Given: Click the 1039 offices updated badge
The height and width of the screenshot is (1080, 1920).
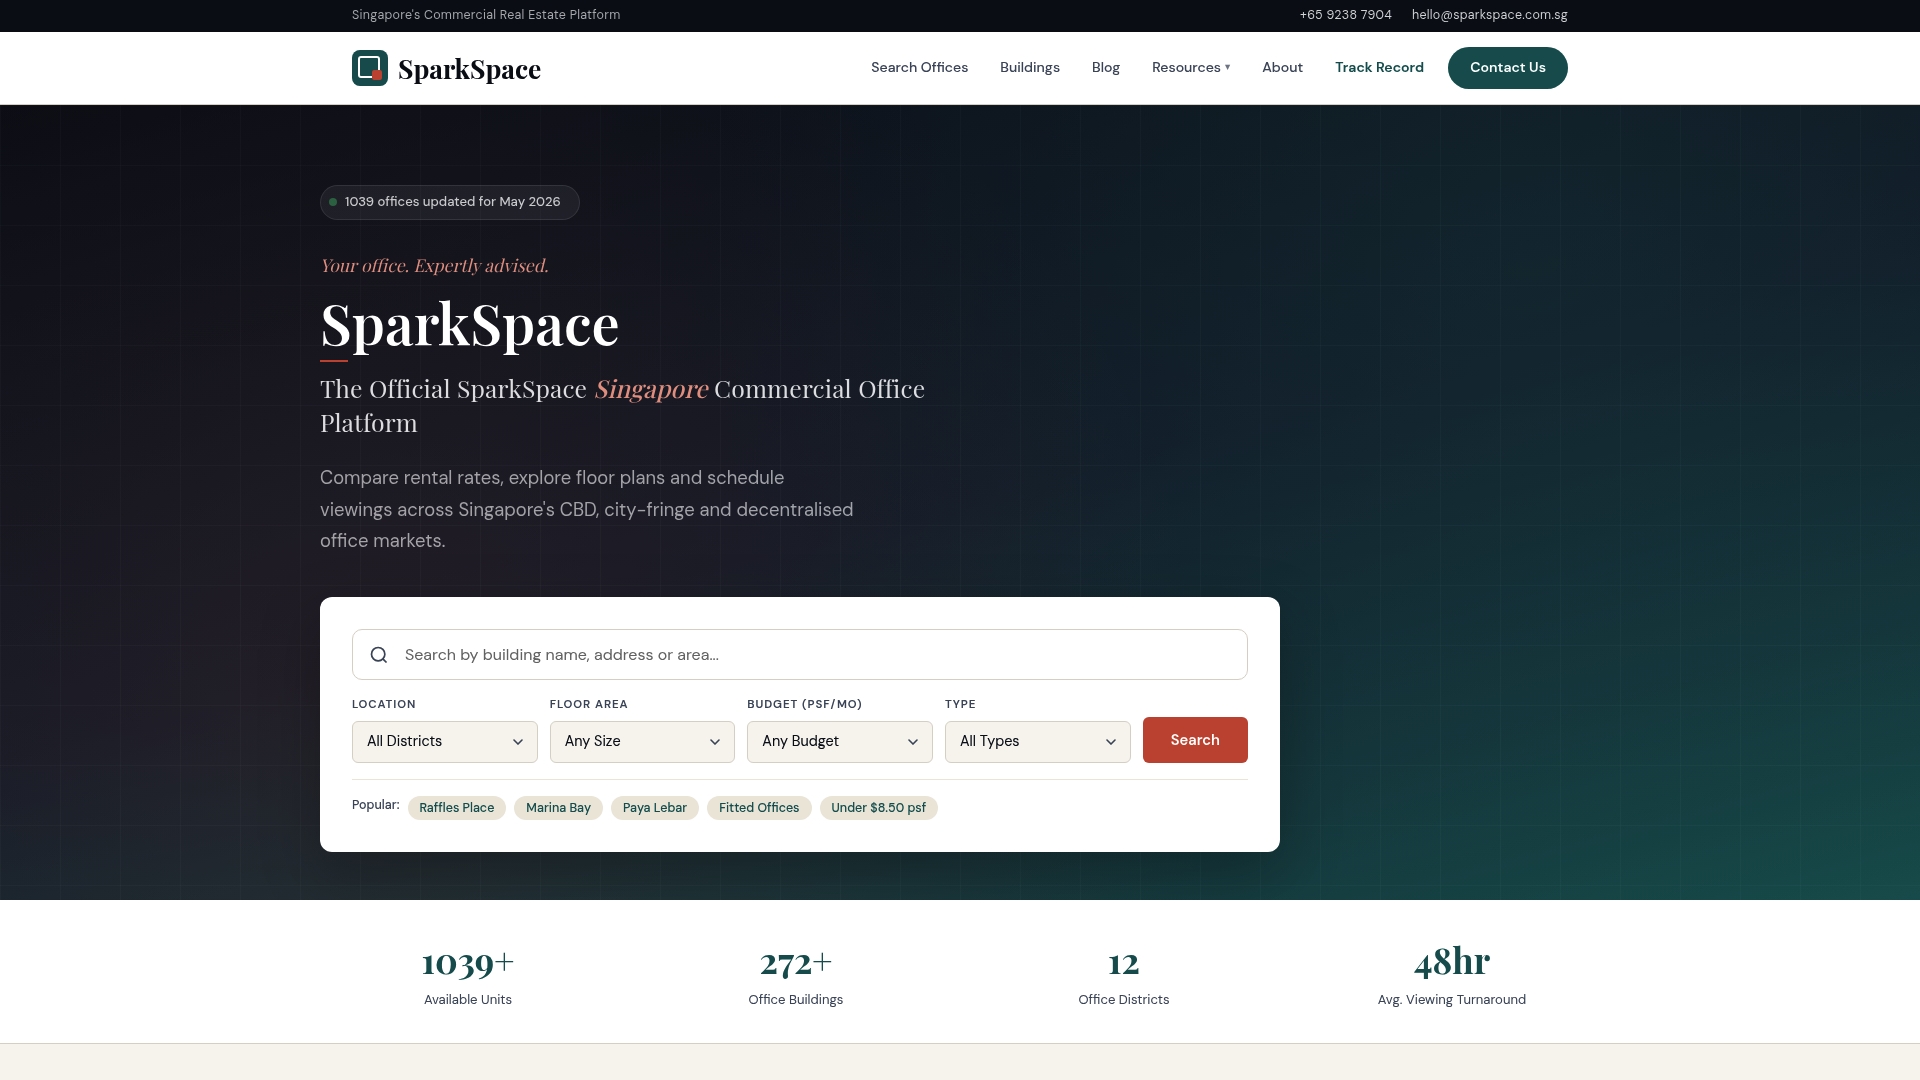Looking at the screenshot, I should pos(450,202).
